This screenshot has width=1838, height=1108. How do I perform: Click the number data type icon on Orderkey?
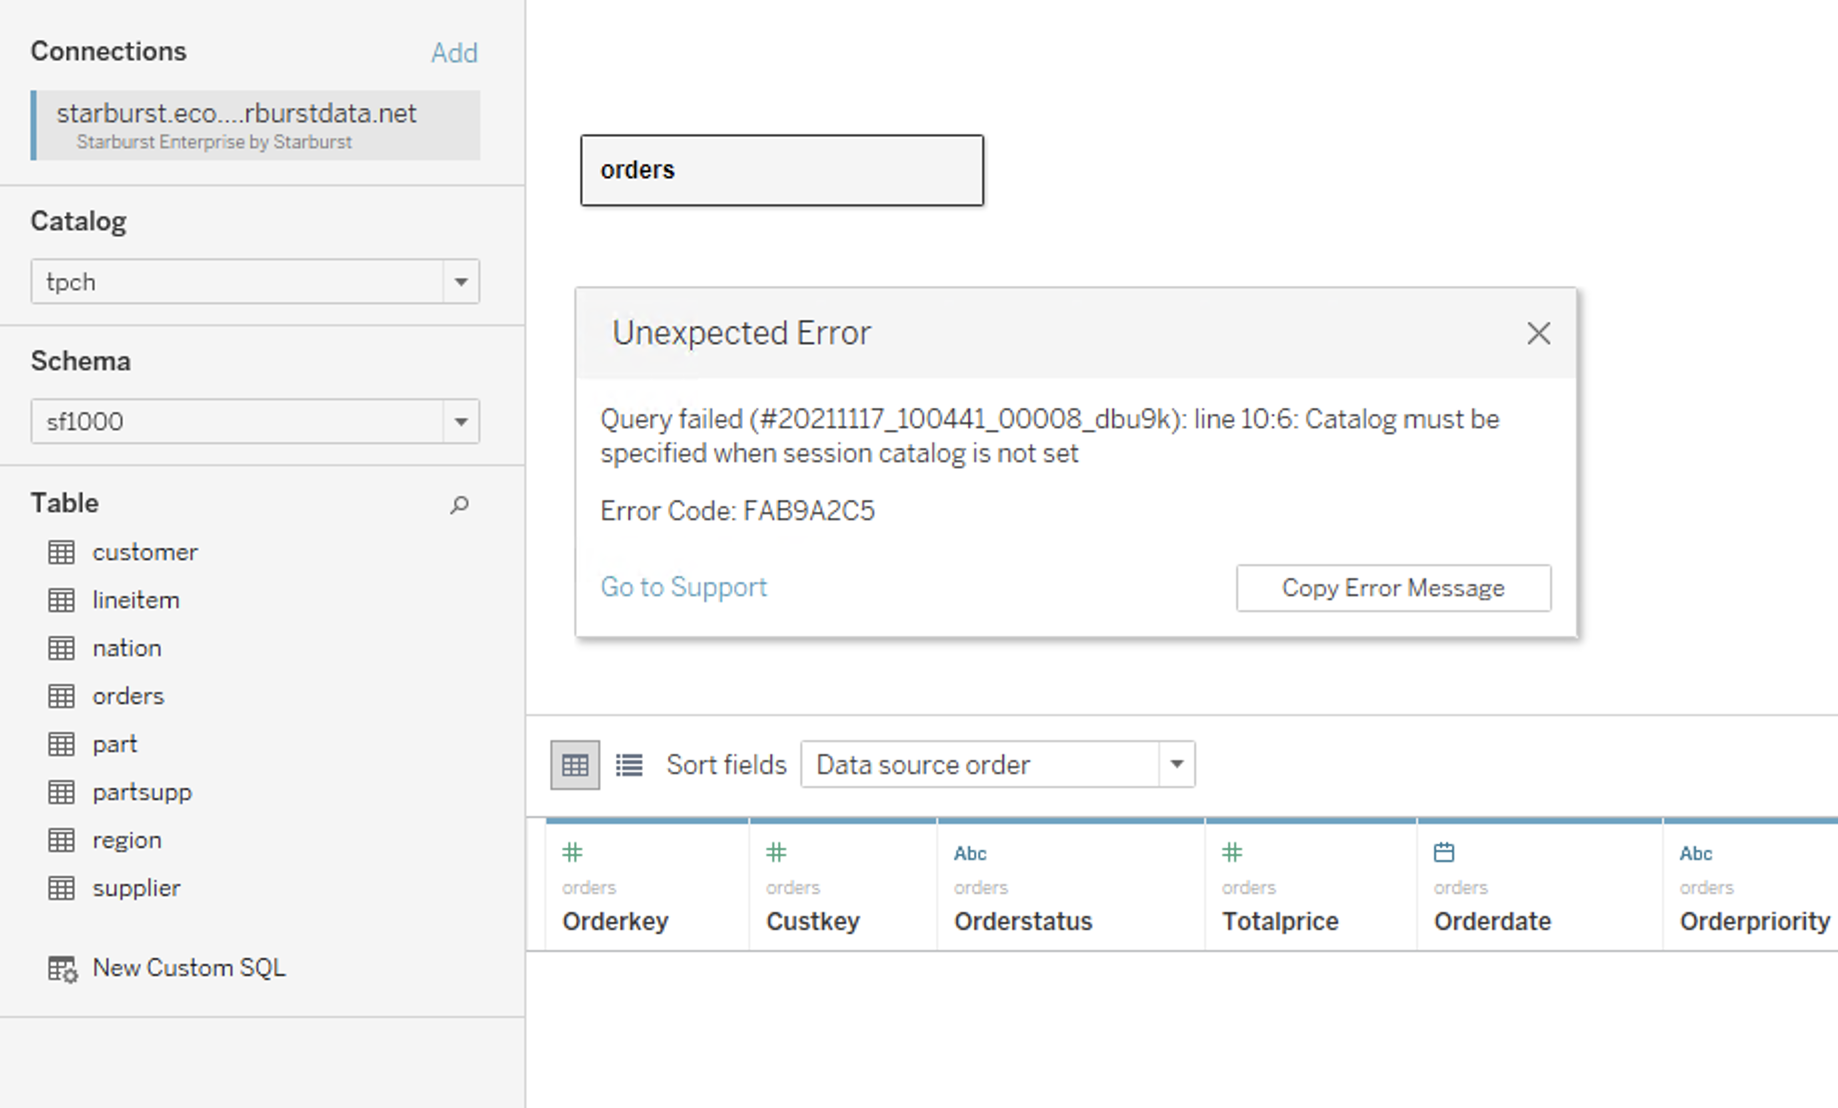click(x=573, y=853)
